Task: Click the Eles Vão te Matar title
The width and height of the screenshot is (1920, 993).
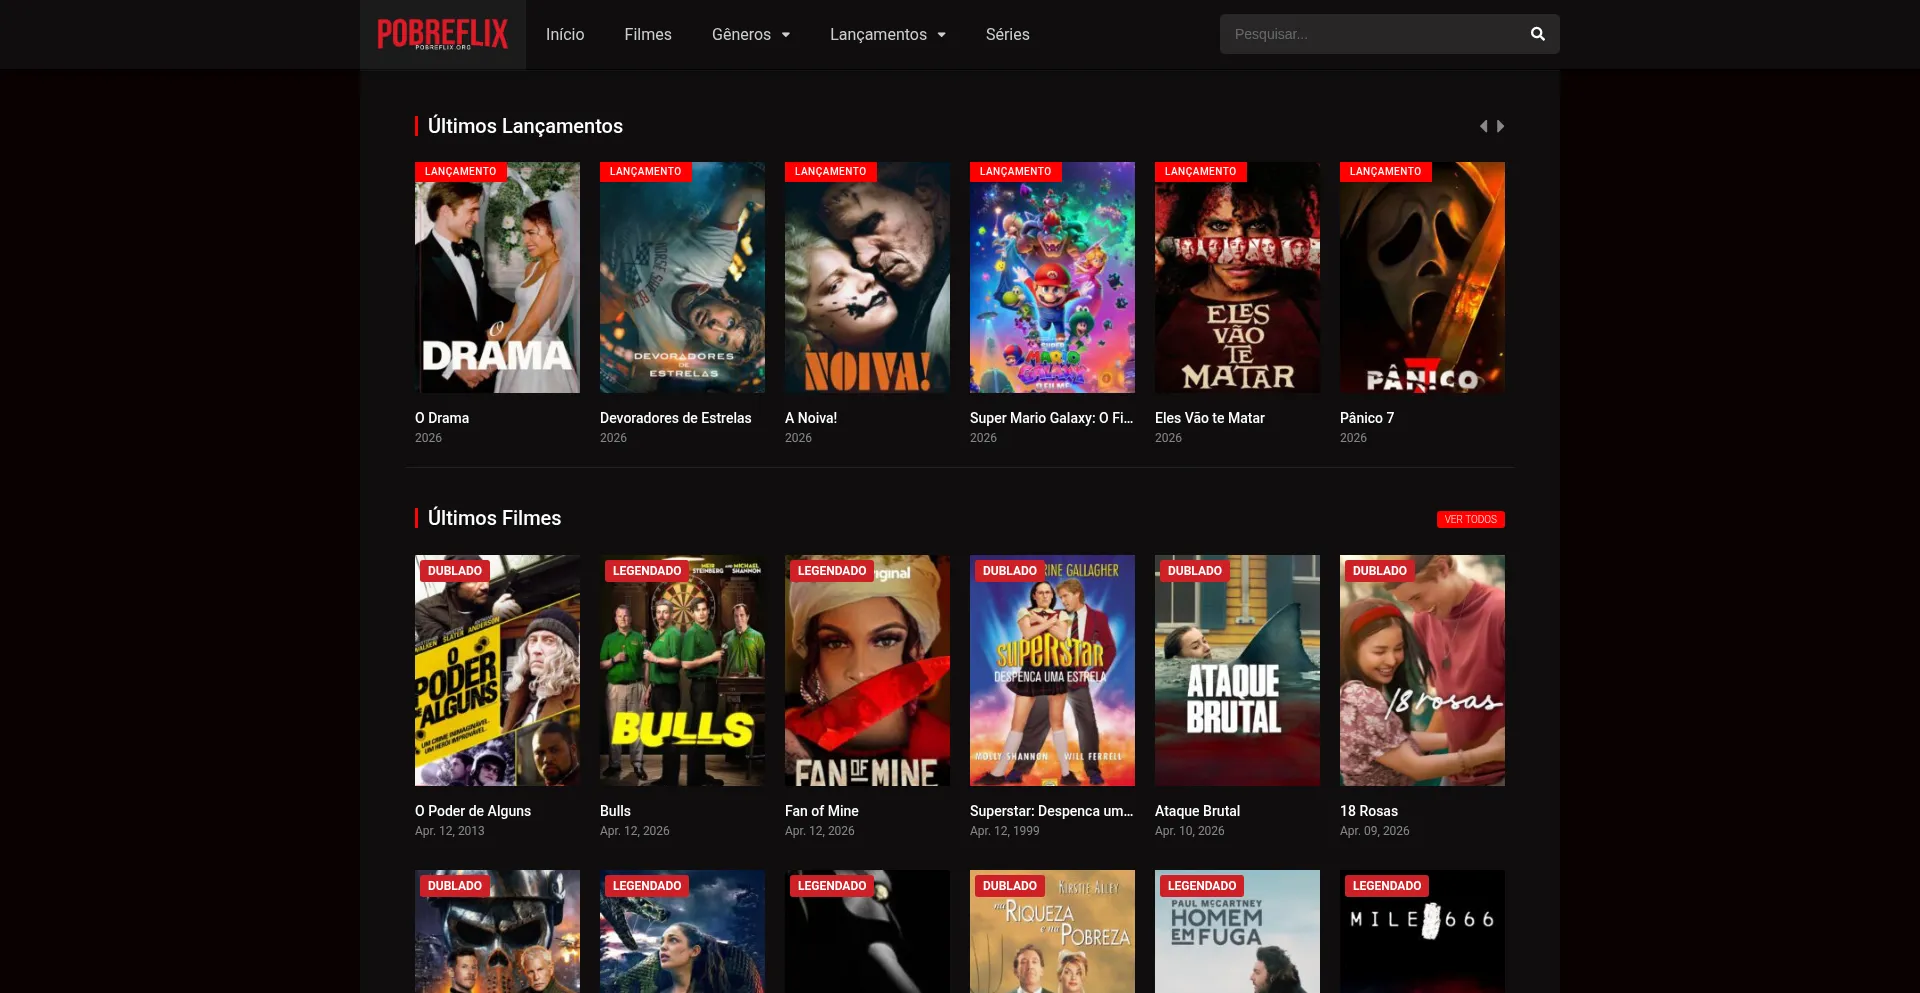Action: (x=1210, y=418)
